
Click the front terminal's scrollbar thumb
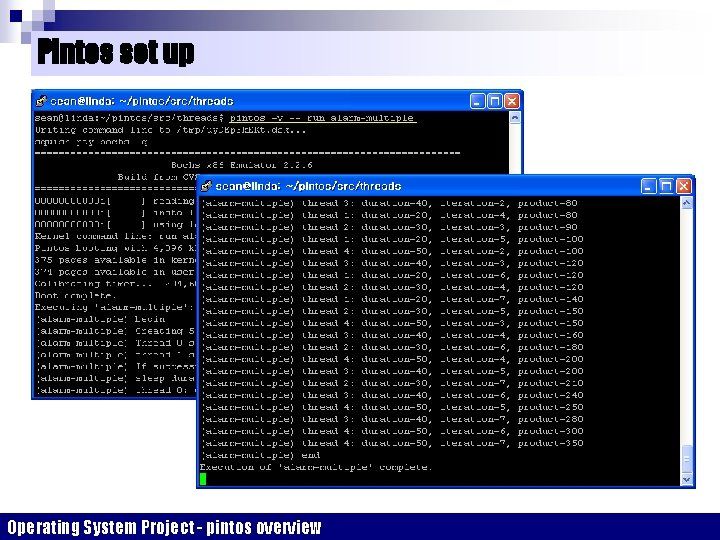pyautogui.click(x=686, y=459)
